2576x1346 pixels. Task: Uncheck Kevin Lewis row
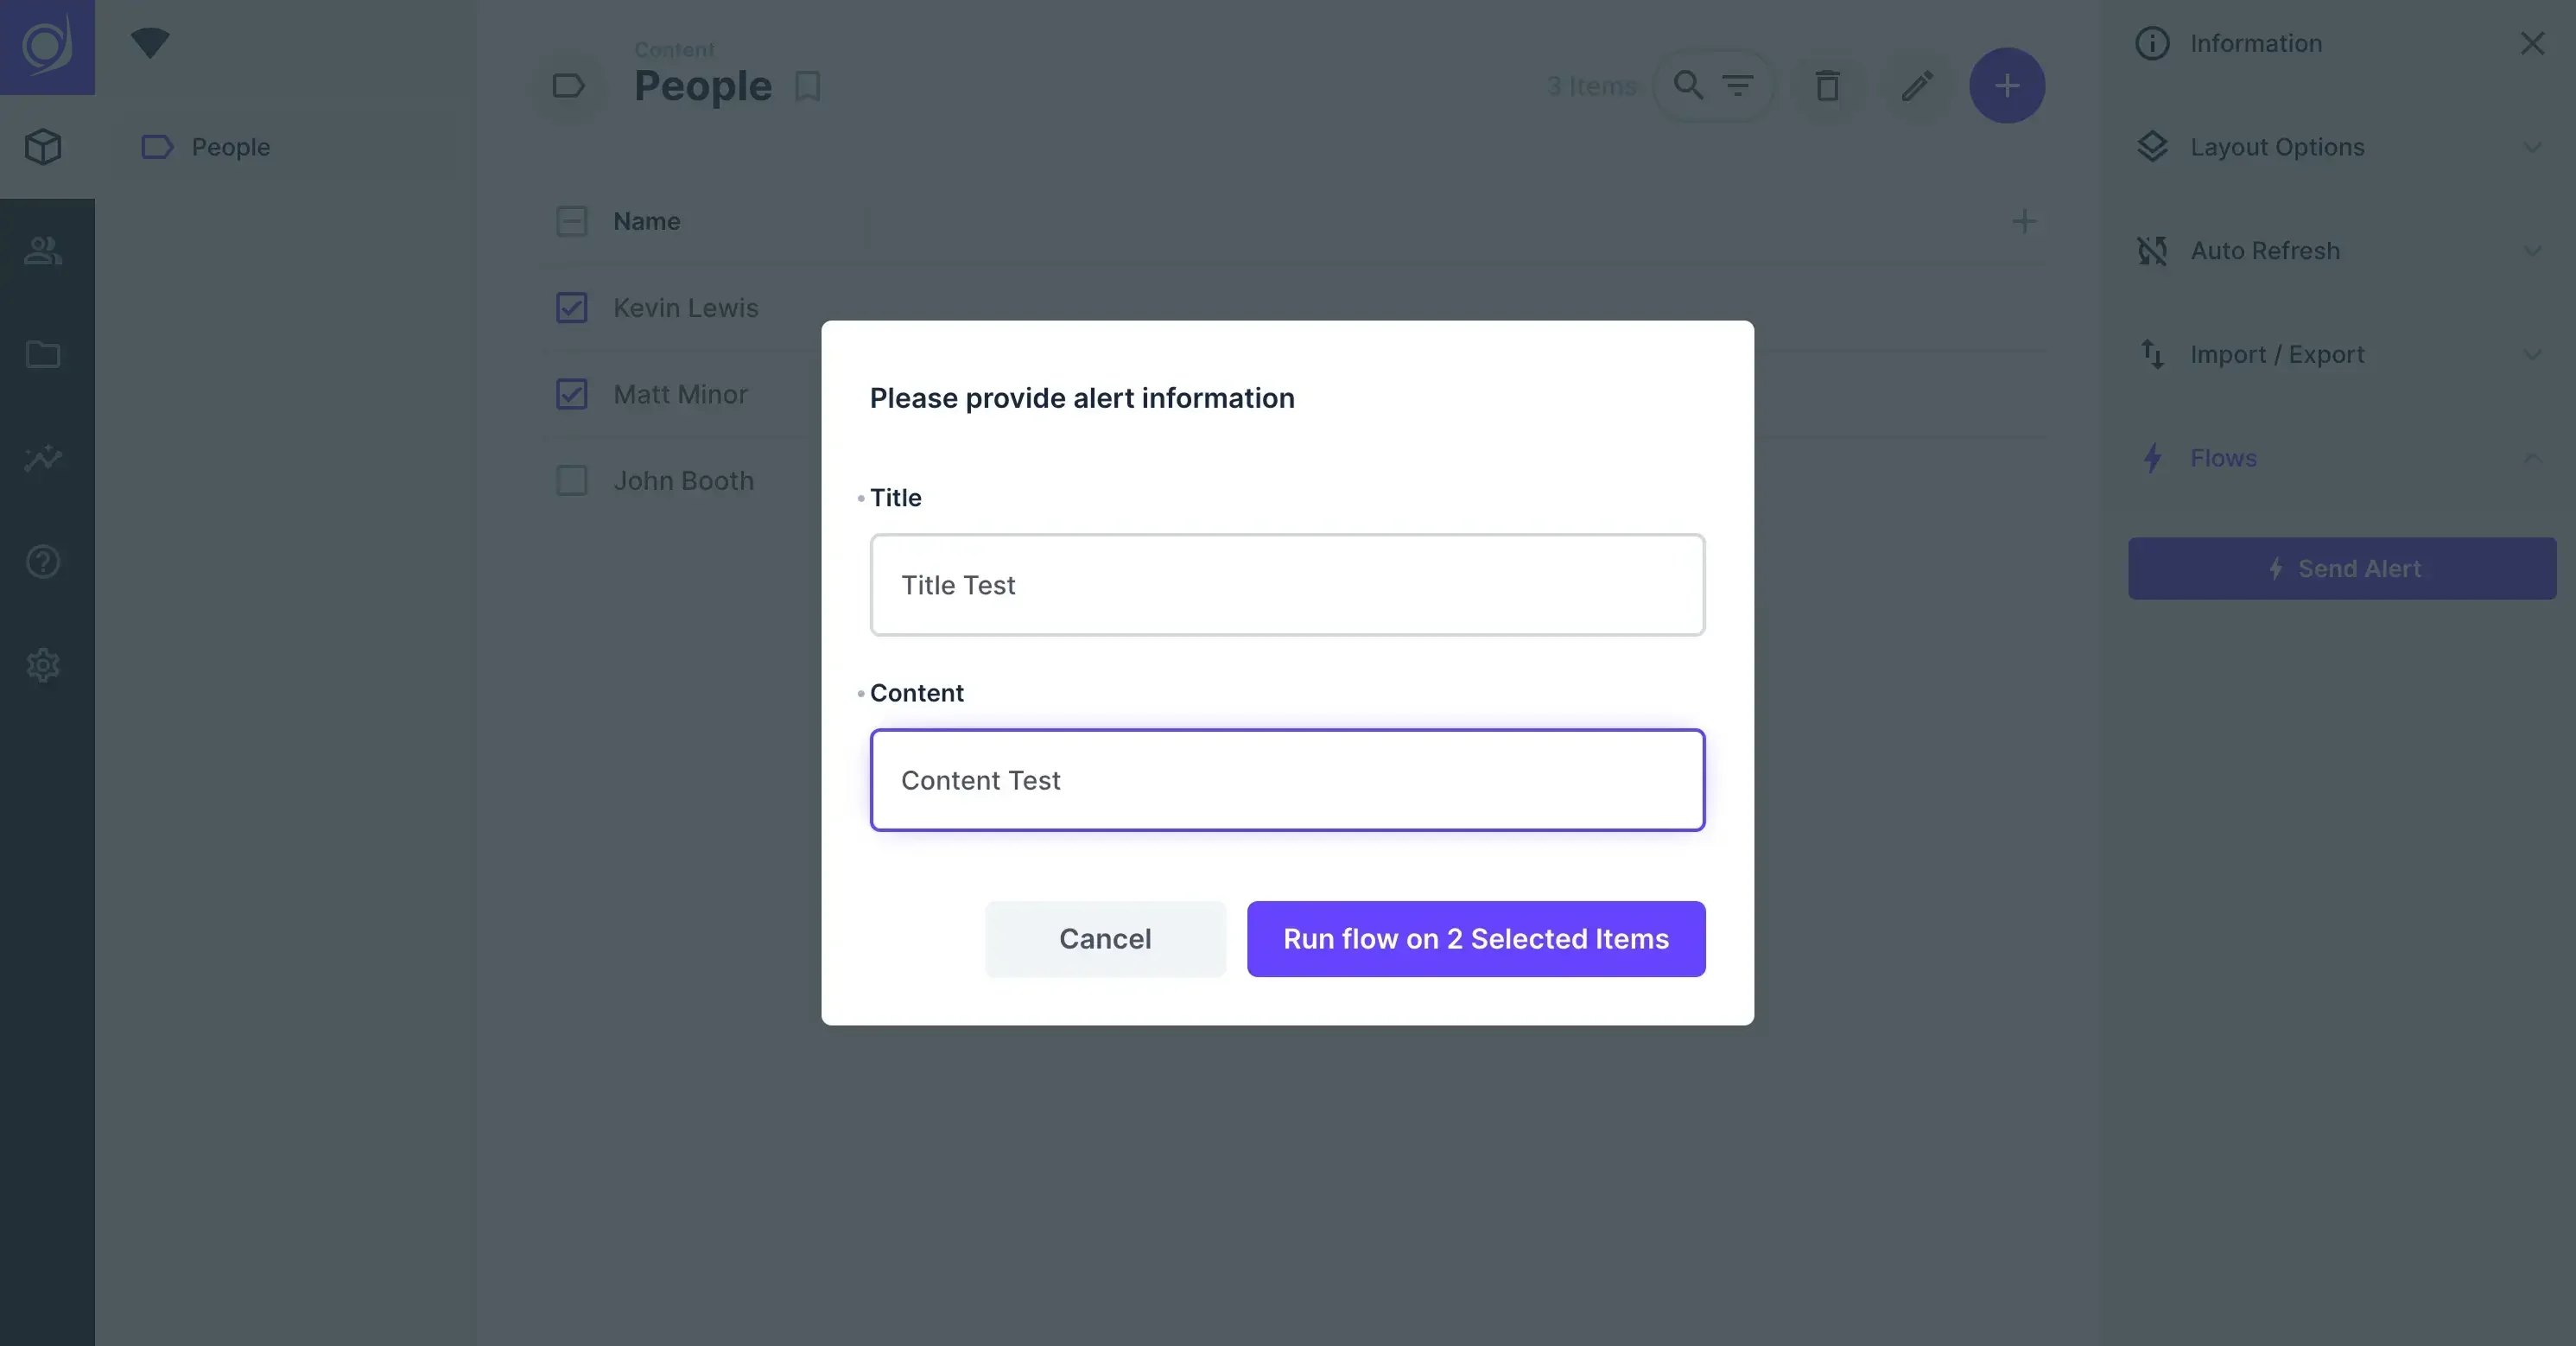point(571,307)
